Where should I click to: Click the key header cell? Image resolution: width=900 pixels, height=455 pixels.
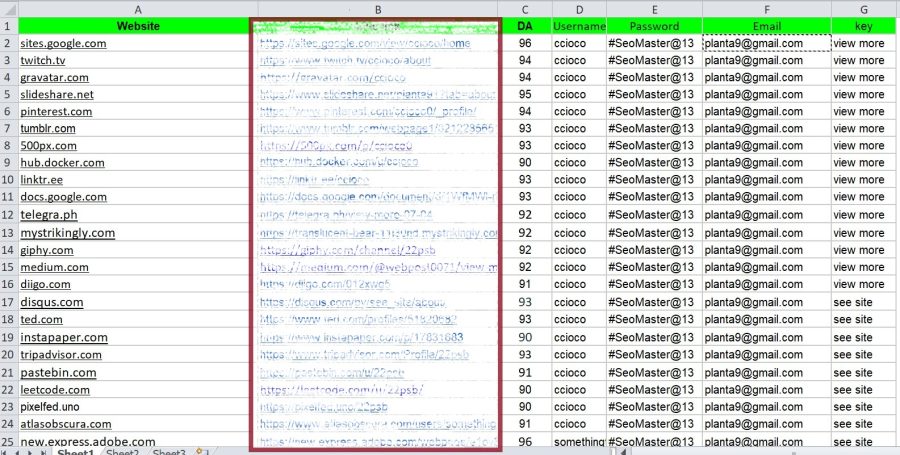tap(864, 26)
